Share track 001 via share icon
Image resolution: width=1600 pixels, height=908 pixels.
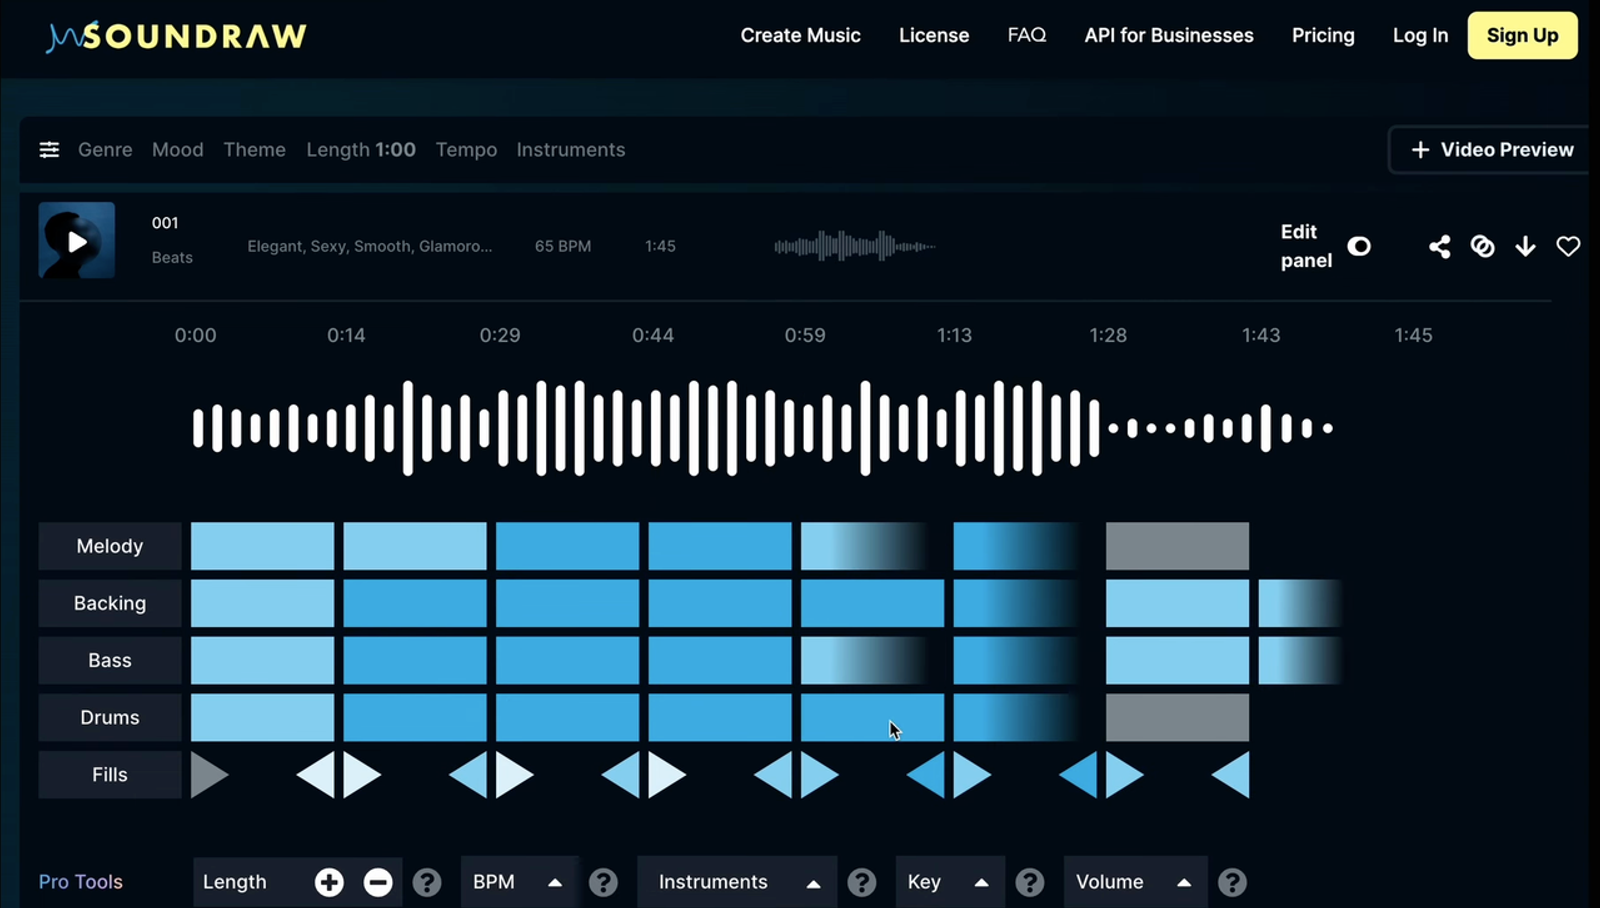pos(1439,246)
